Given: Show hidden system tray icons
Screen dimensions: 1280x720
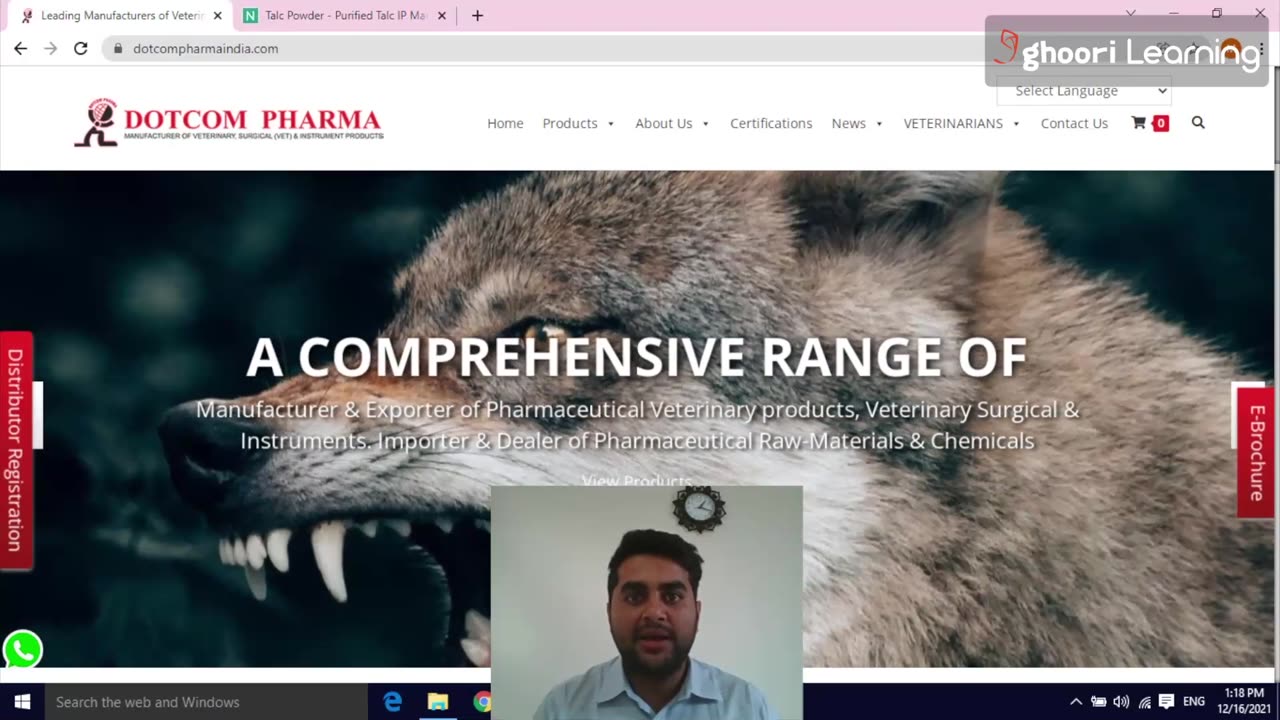Looking at the screenshot, I should tap(1076, 702).
